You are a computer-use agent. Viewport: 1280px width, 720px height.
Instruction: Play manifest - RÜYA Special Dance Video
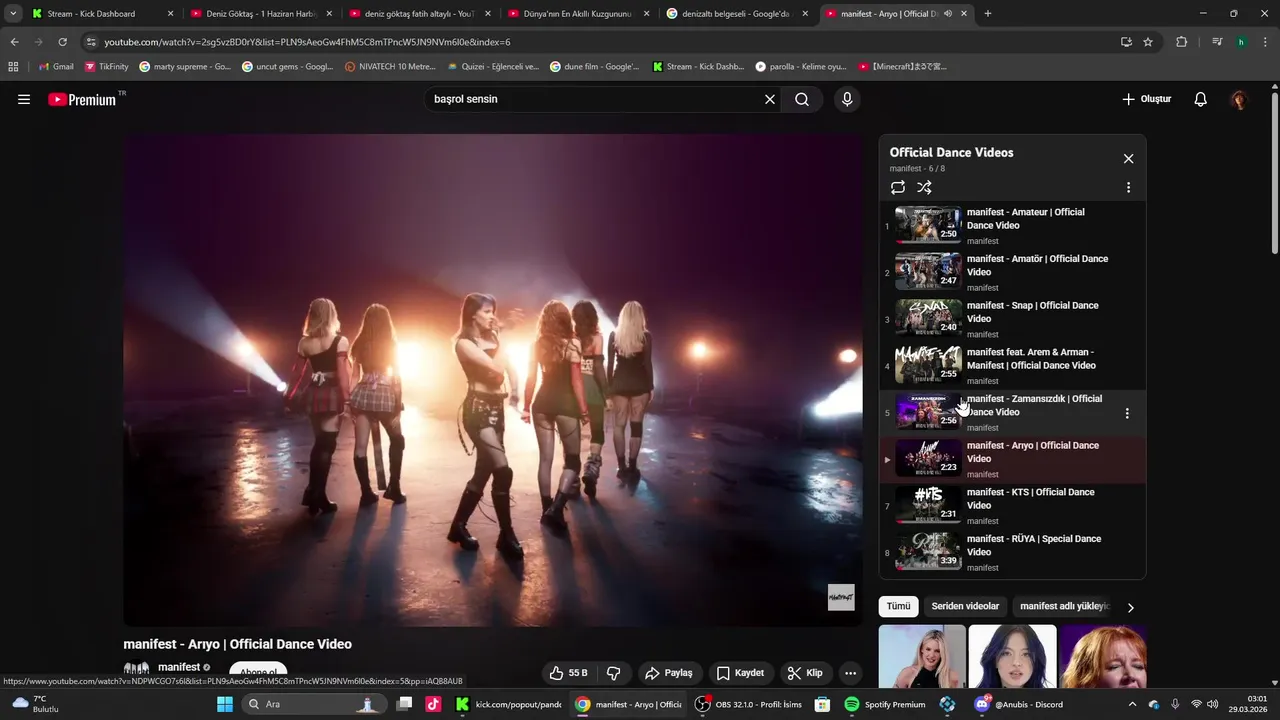[1010, 553]
